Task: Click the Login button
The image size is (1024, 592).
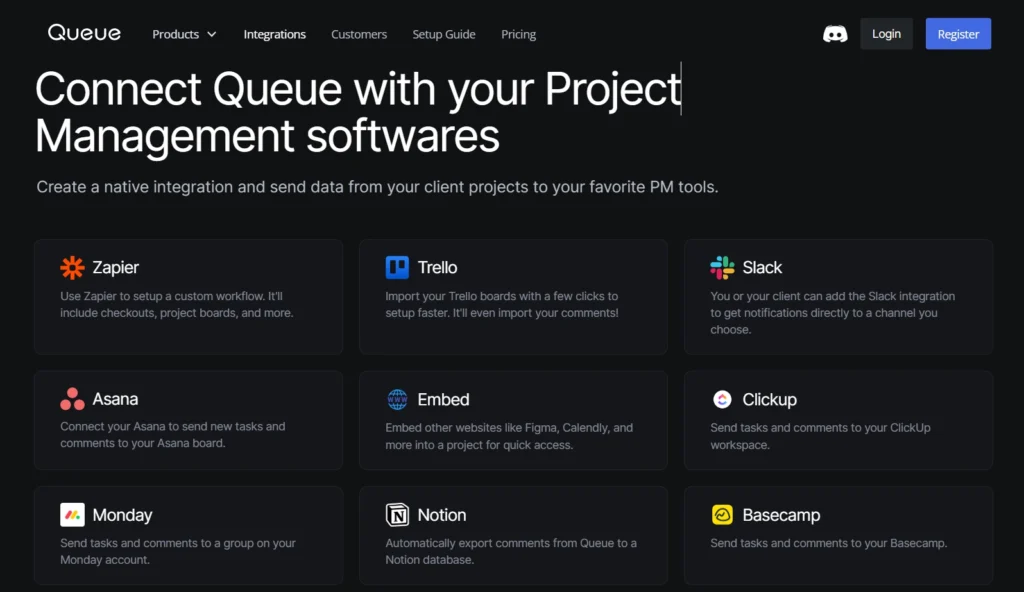Action: pos(886,33)
